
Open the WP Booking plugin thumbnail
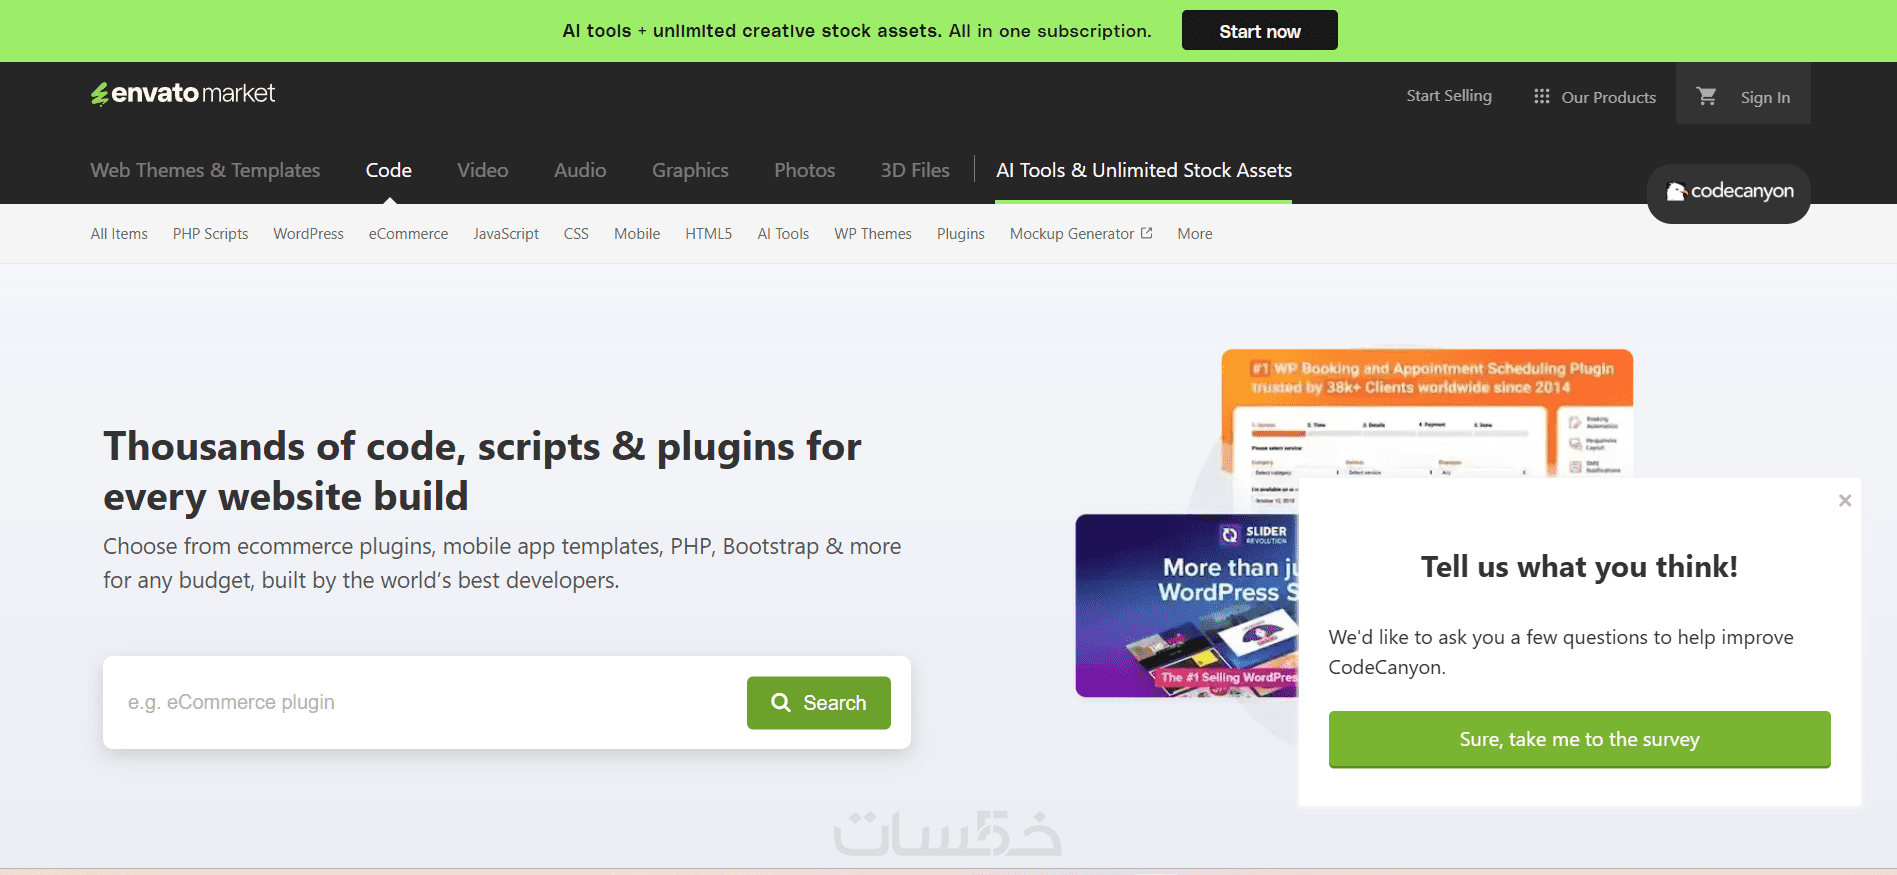coord(1427,413)
